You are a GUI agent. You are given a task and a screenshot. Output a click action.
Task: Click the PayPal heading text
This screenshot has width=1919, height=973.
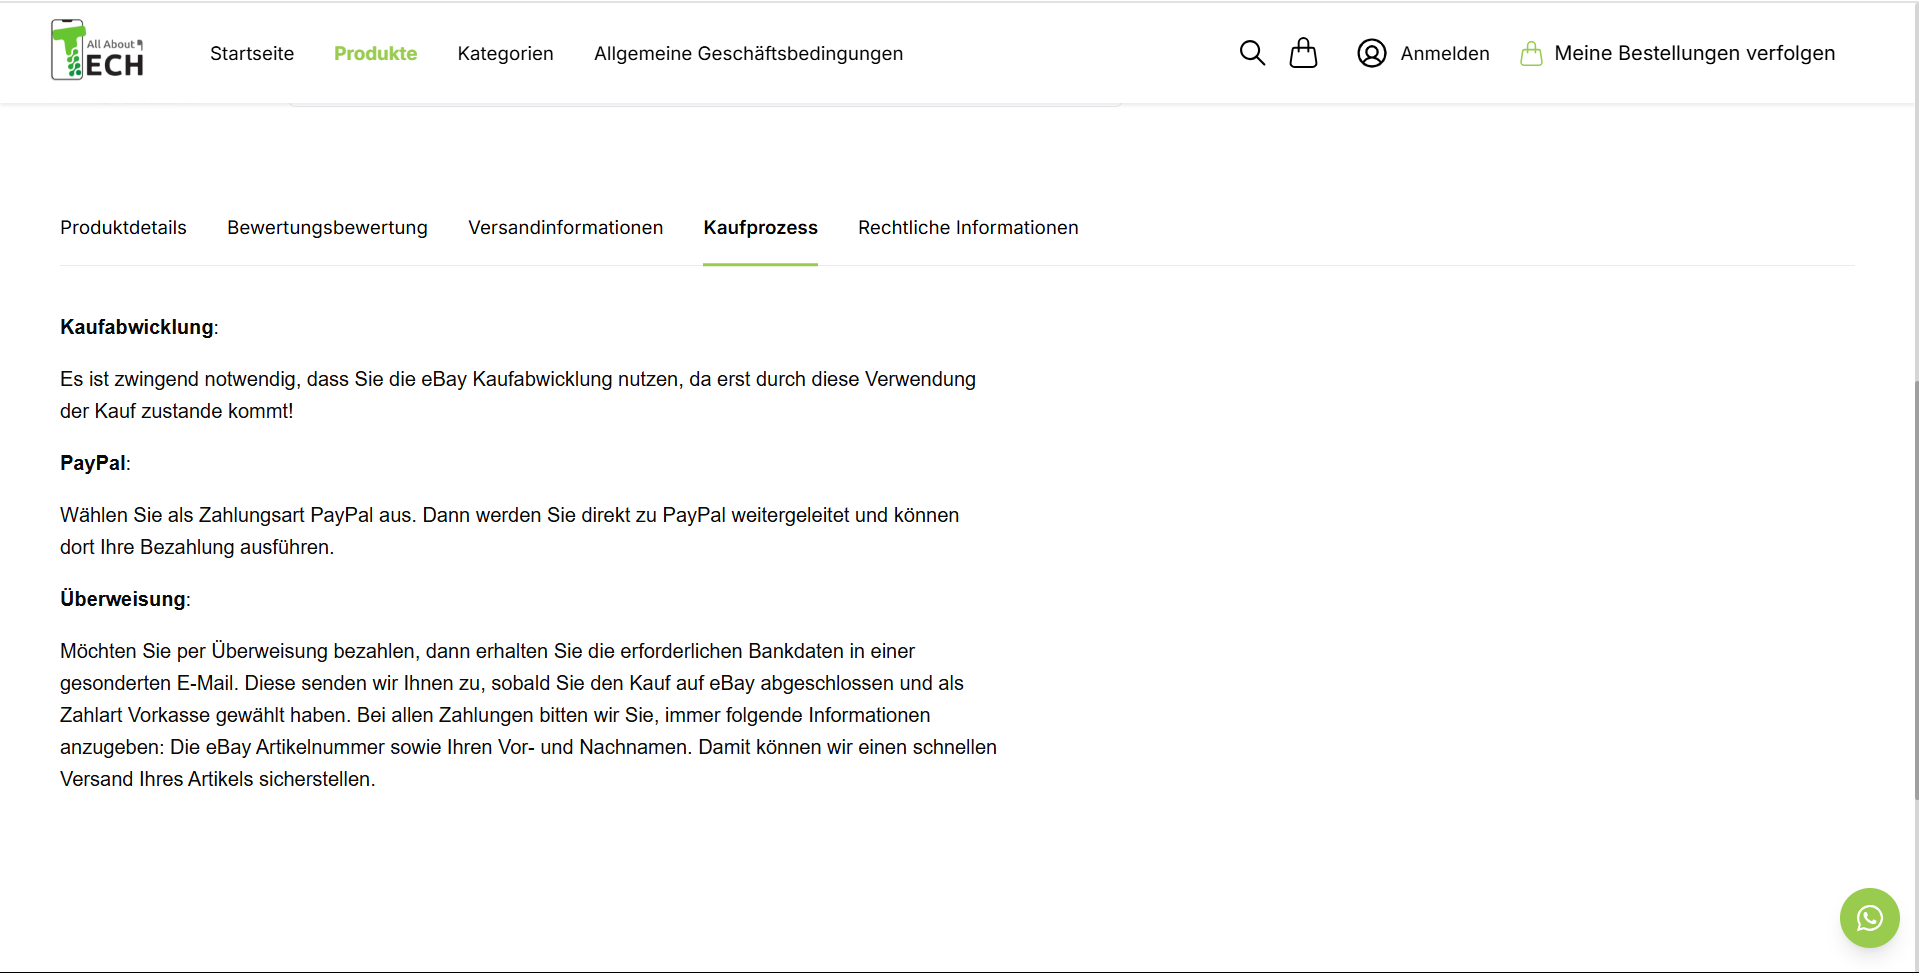click(x=93, y=463)
